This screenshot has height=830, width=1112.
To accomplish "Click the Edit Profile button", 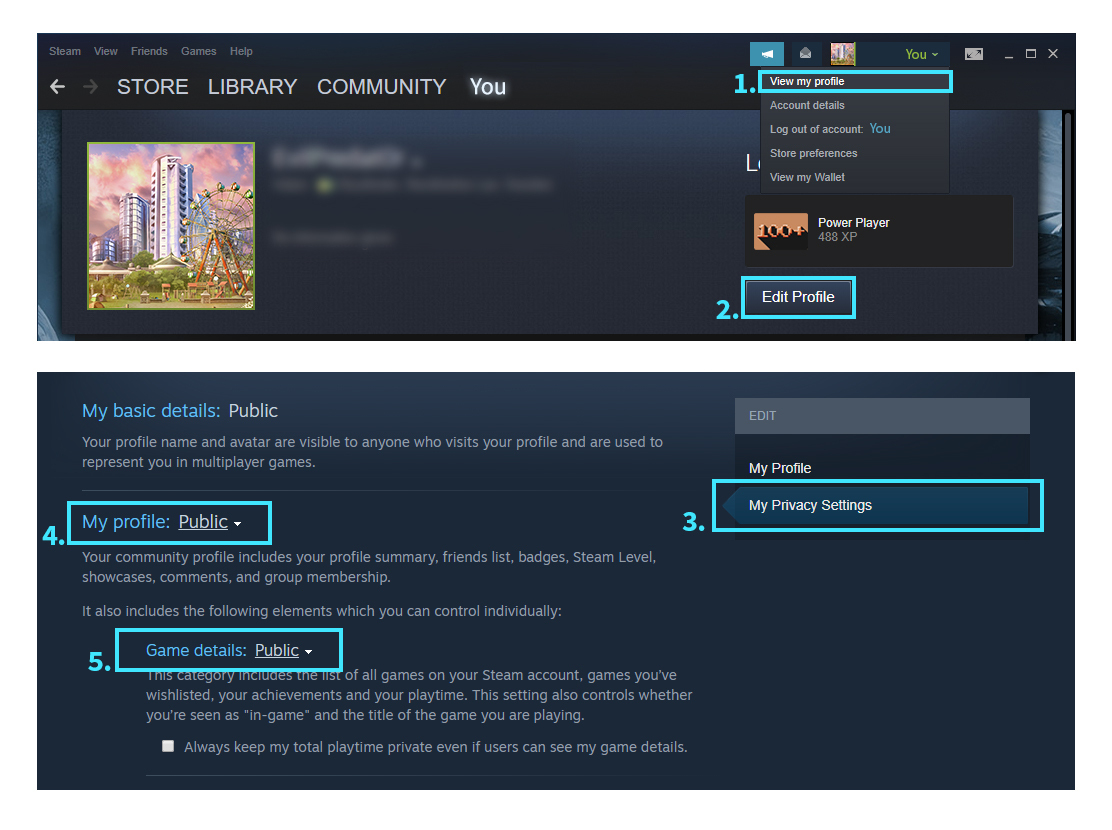I will pyautogui.click(x=798, y=297).
